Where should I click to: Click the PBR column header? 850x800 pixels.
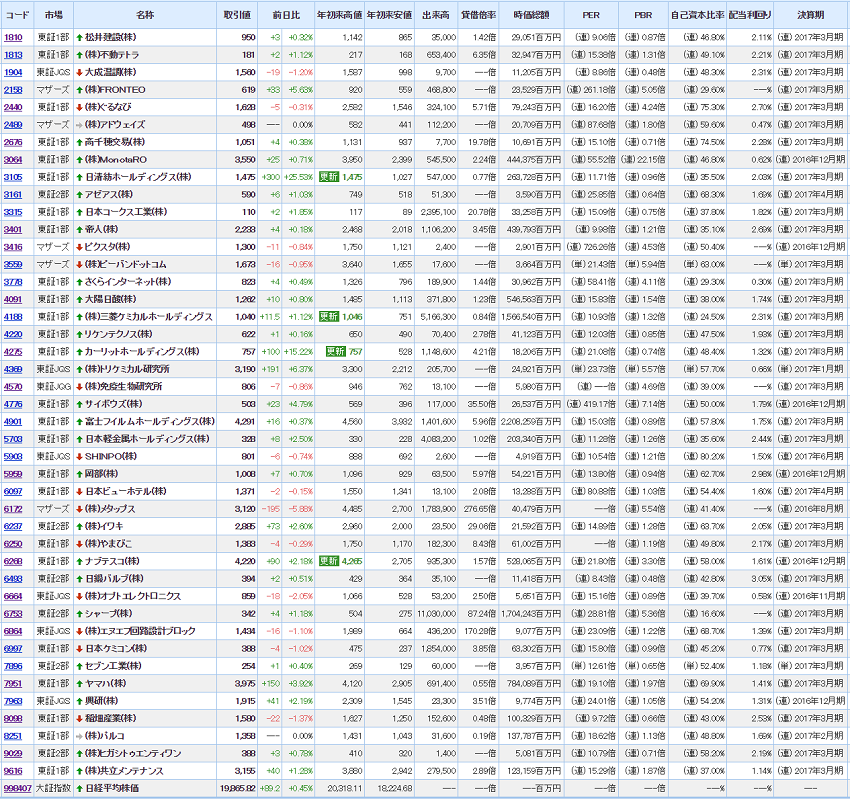point(643,15)
